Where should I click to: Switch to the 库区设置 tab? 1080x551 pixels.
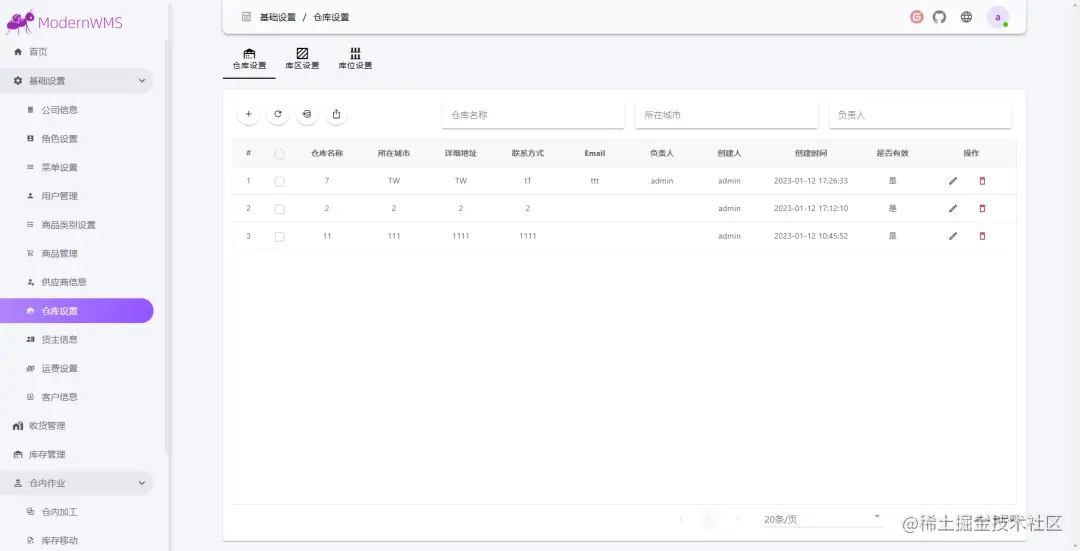pos(302,59)
